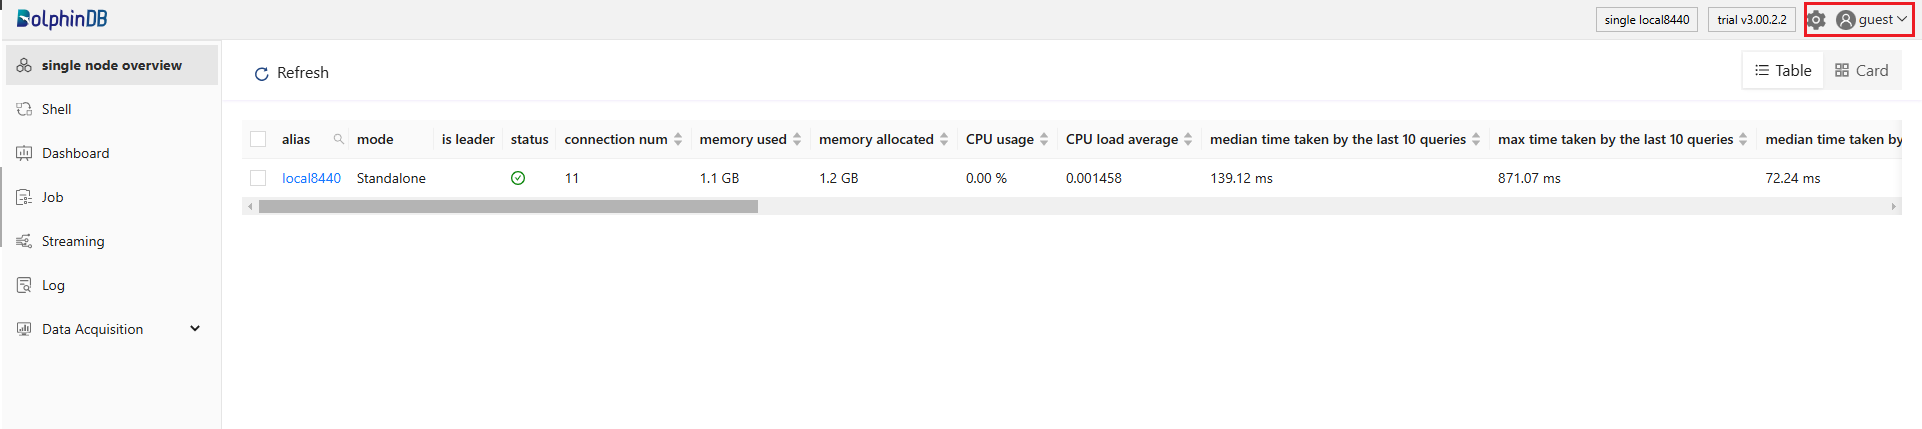
Task: Tick the select-all header checkbox
Action: tap(258, 139)
